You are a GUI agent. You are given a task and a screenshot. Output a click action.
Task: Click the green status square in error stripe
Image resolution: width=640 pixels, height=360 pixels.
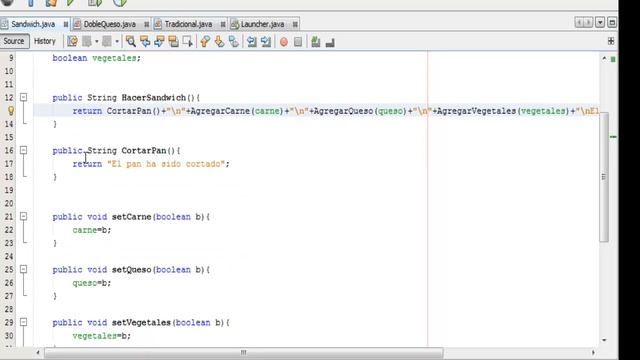click(613, 60)
